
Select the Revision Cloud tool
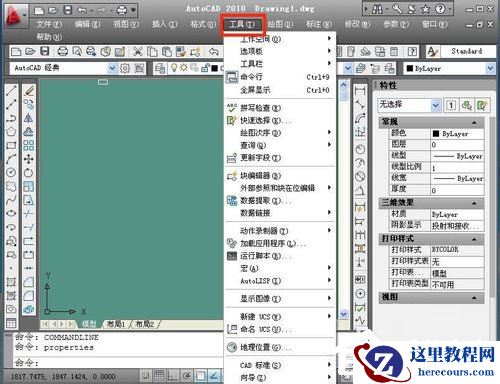pos(11,186)
